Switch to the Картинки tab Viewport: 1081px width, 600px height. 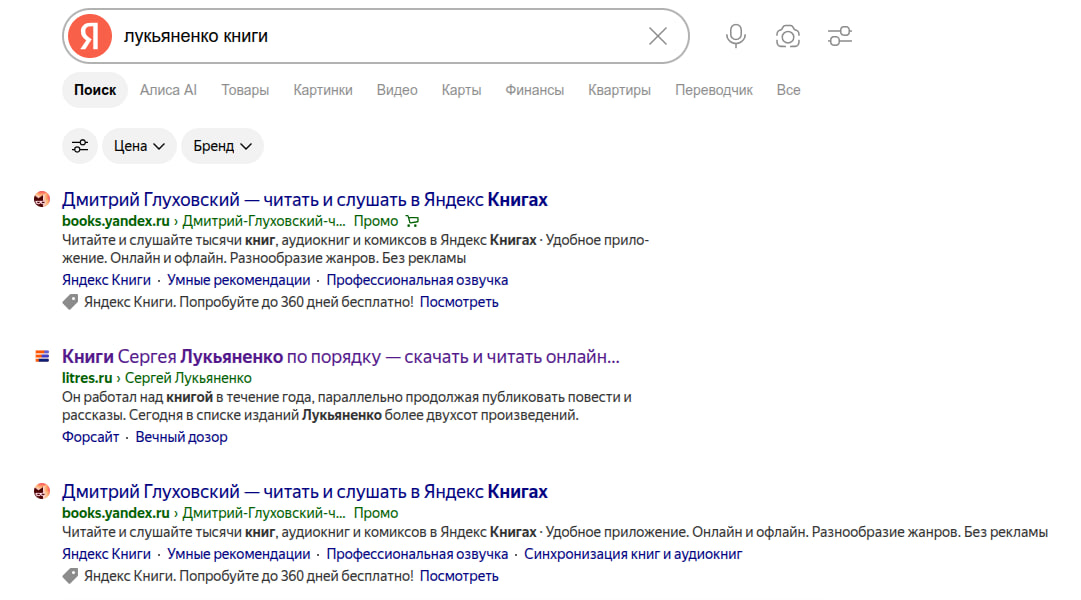[x=323, y=90]
